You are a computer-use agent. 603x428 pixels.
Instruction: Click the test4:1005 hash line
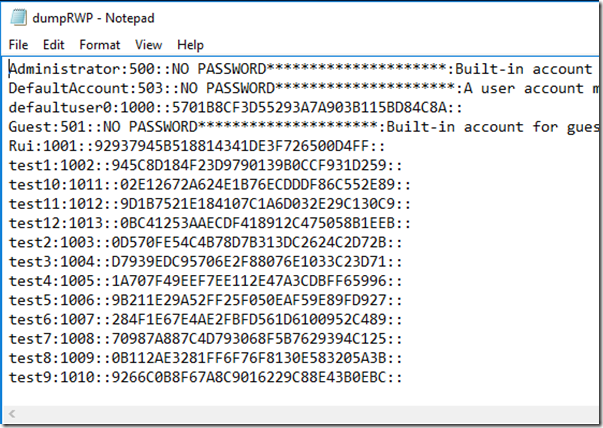(205, 281)
